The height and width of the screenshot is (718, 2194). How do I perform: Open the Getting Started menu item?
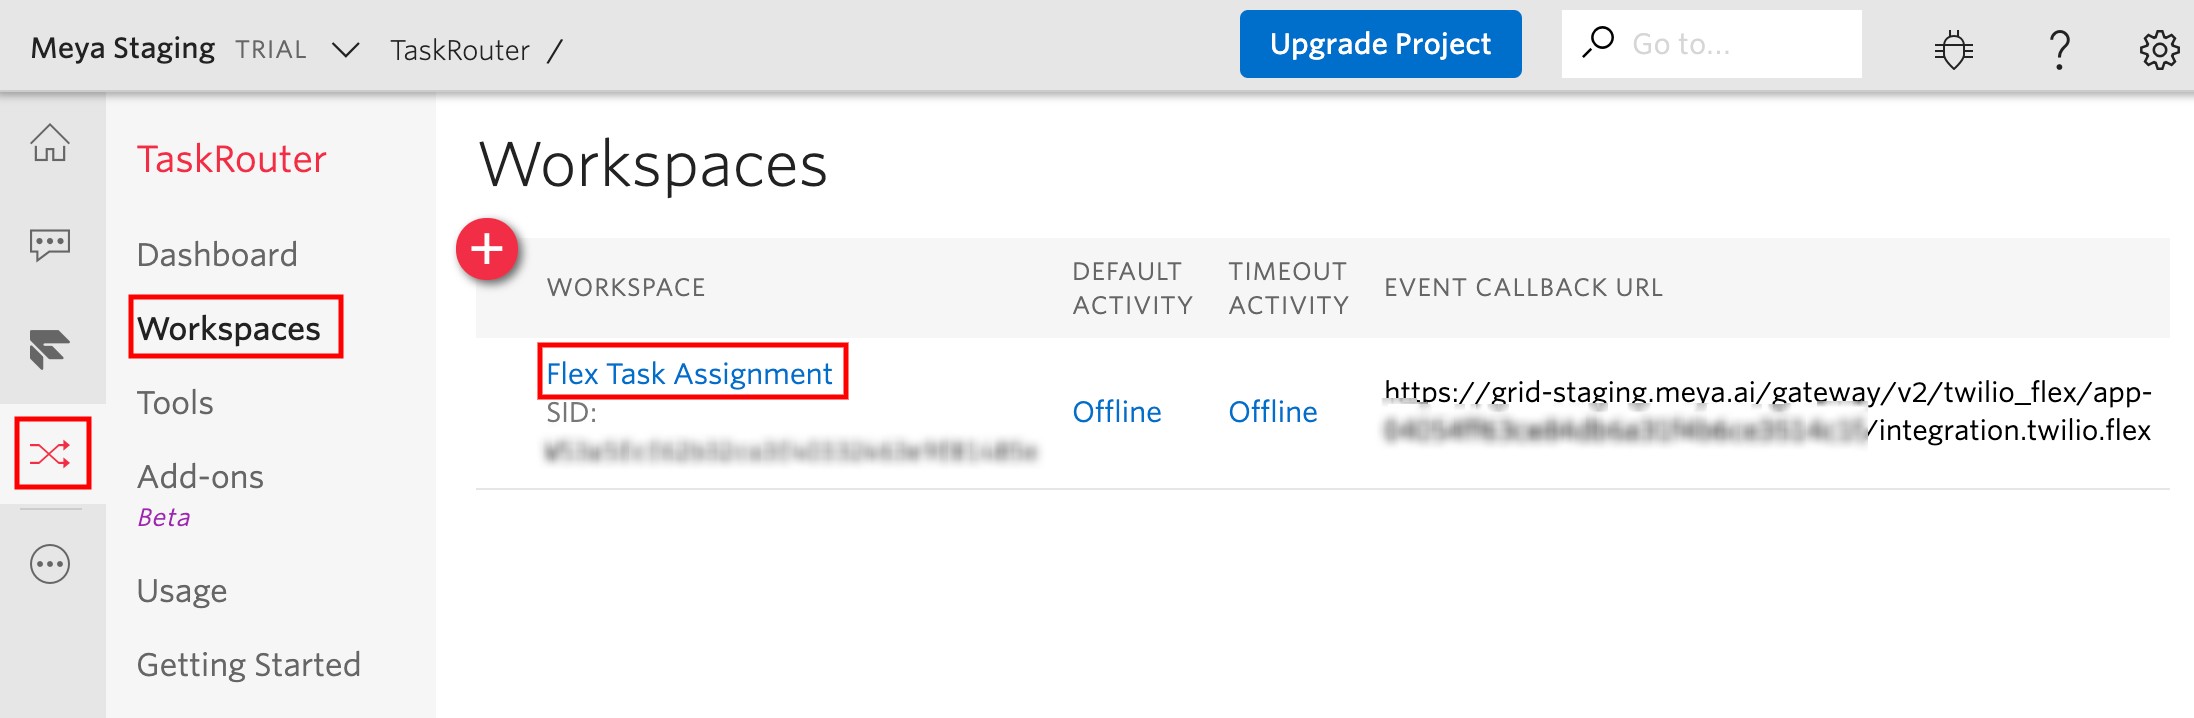(x=249, y=665)
